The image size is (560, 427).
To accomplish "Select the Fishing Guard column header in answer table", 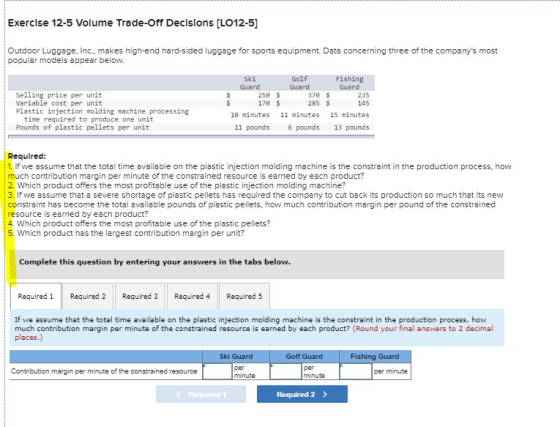I will pos(375,356).
